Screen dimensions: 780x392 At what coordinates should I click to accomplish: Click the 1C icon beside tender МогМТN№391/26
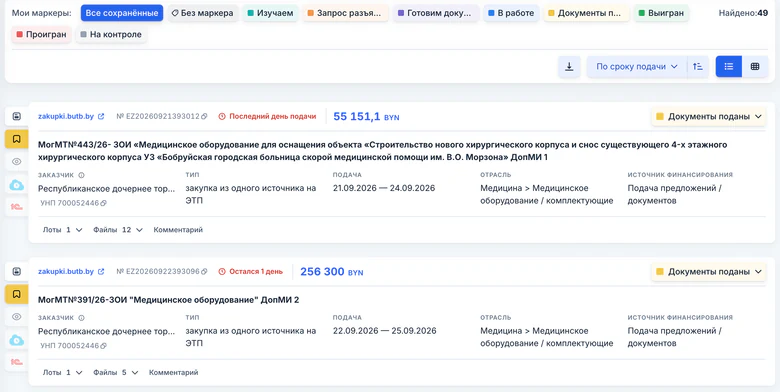click(17, 363)
